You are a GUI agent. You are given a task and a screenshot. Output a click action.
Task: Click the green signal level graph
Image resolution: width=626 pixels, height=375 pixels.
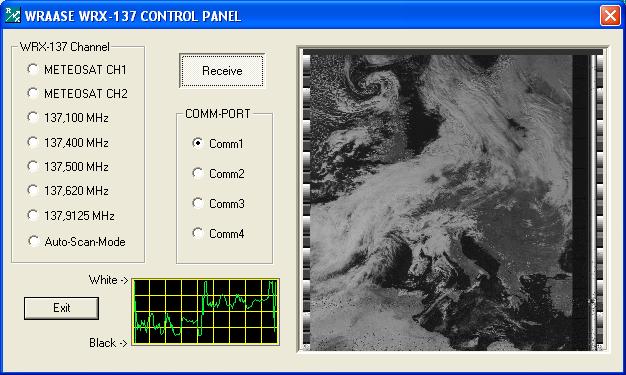(x=206, y=312)
